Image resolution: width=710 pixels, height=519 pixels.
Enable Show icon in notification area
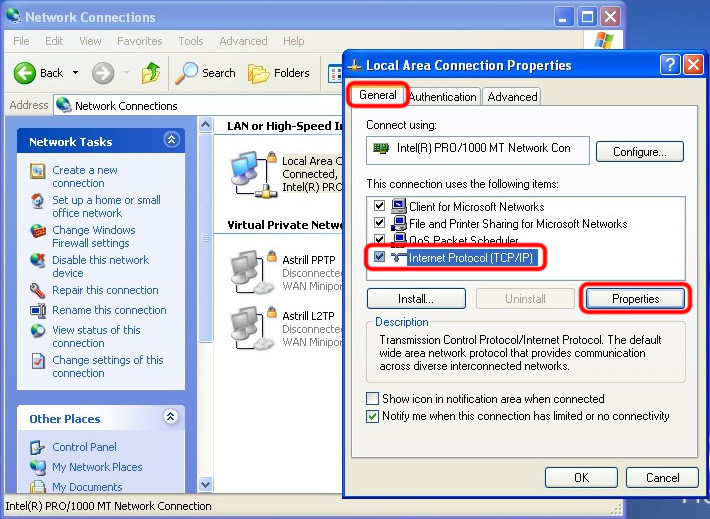coord(372,399)
